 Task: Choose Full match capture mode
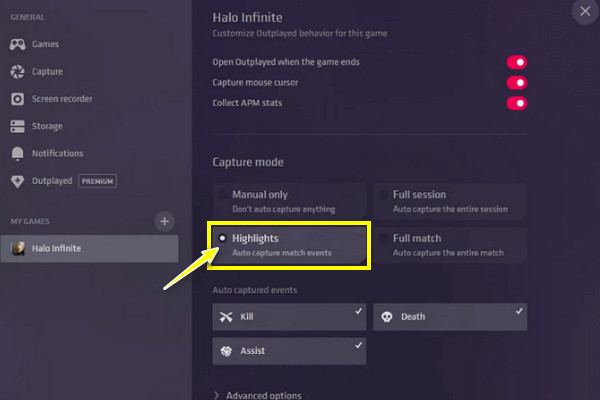point(450,245)
